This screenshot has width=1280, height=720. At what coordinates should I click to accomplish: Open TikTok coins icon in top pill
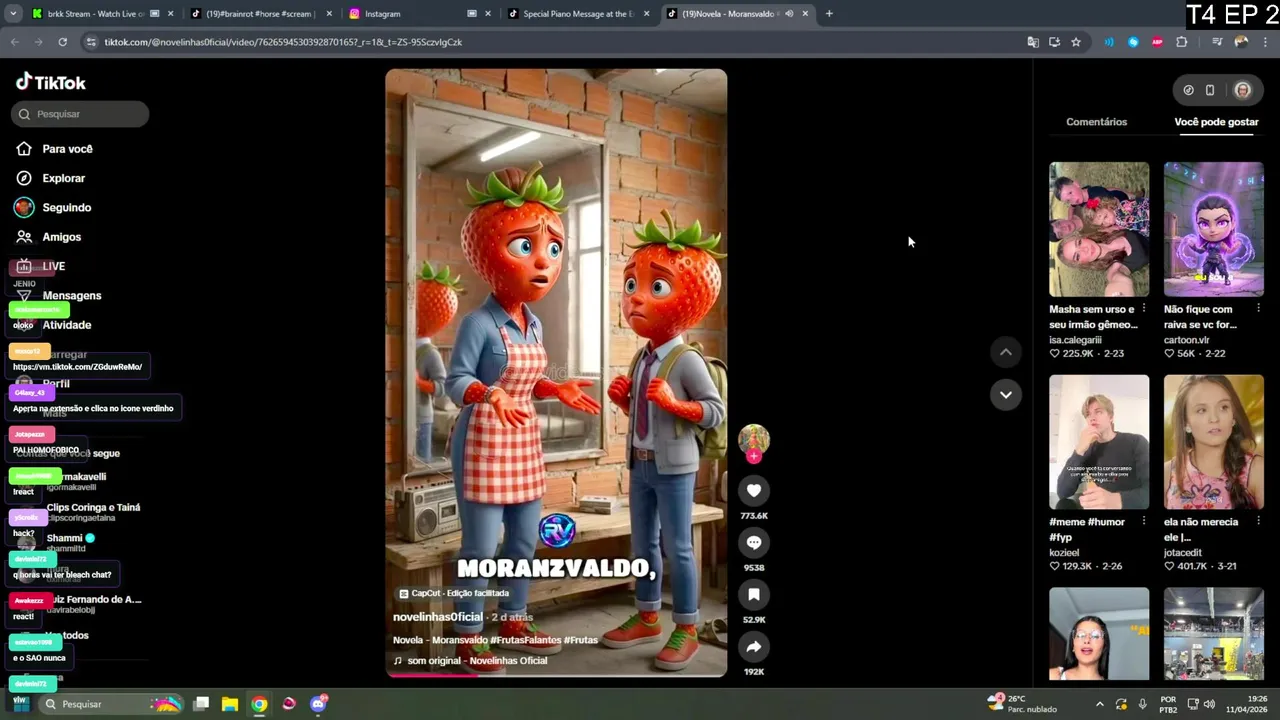click(1188, 90)
